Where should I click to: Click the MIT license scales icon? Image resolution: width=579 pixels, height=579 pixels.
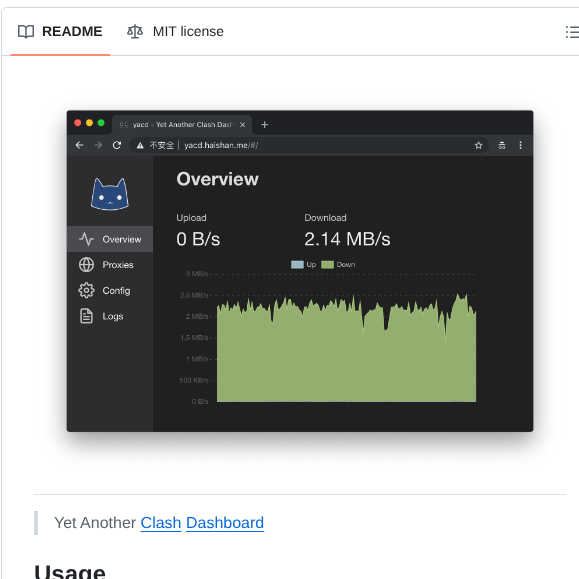(135, 32)
